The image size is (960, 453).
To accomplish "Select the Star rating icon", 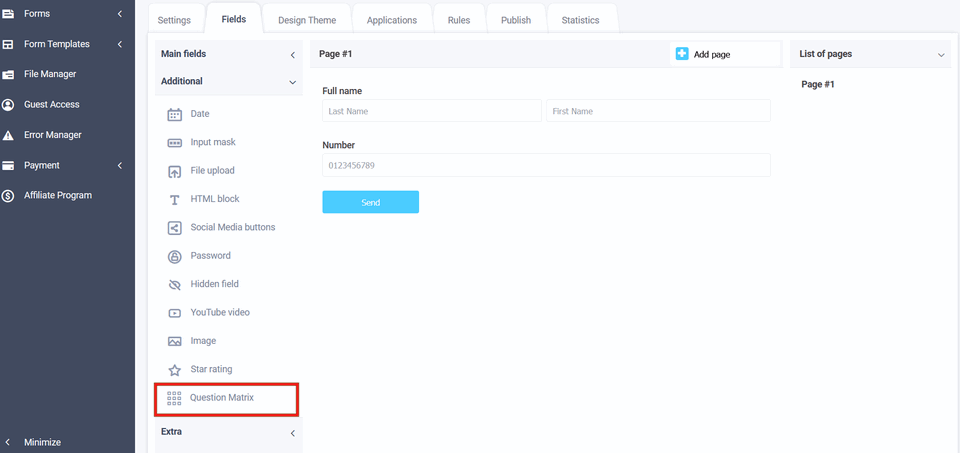I will [174, 370].
